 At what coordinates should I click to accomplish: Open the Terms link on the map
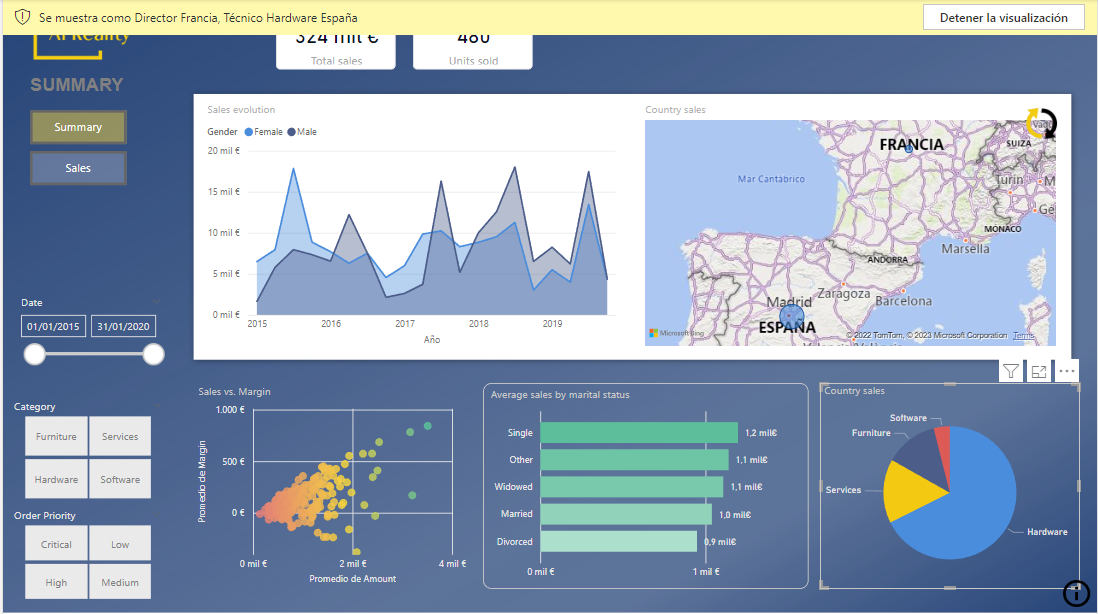point(1023,336)
